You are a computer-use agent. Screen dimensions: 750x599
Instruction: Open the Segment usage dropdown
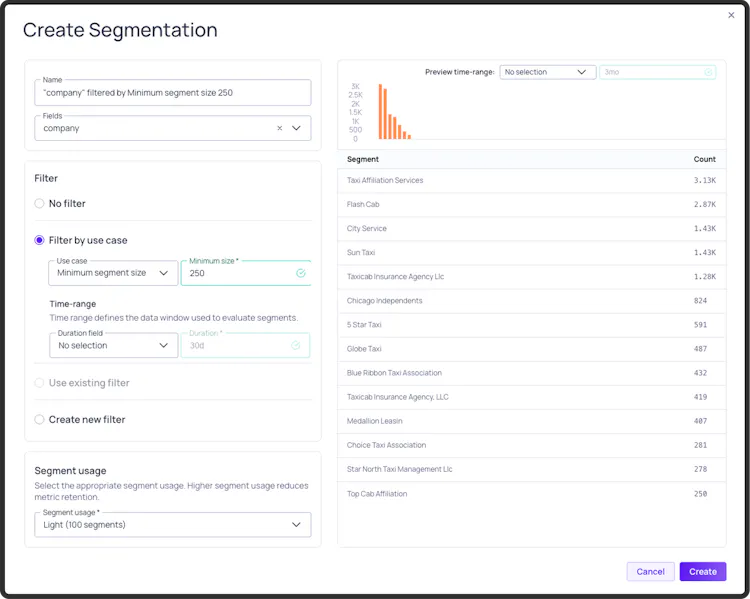pyautogui.click(x=173, y=525)
